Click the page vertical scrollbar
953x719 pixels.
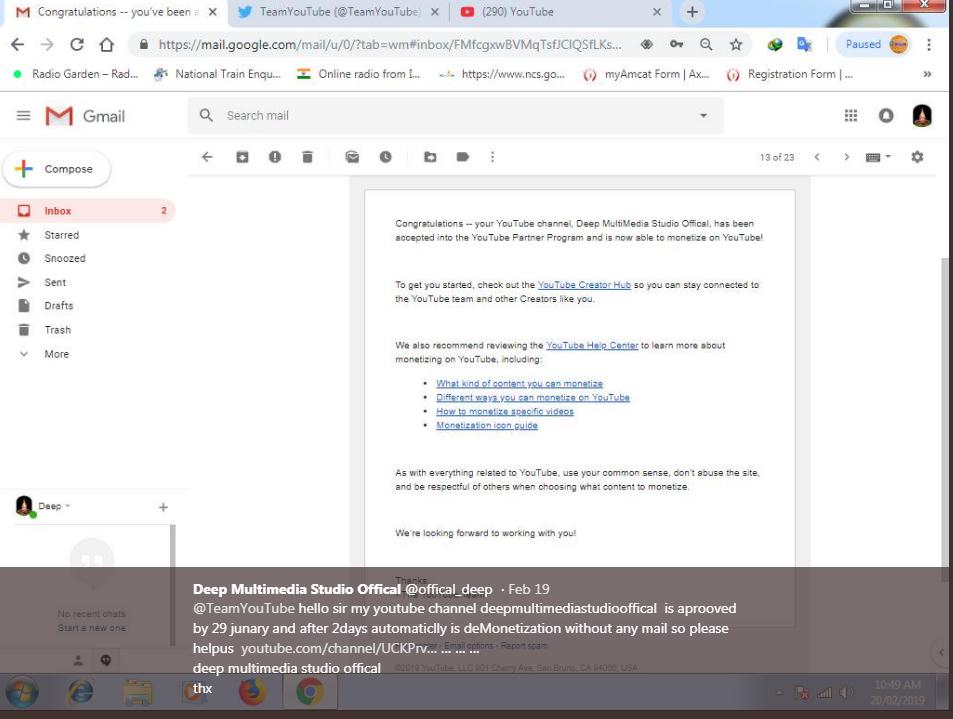coord(944,419)
